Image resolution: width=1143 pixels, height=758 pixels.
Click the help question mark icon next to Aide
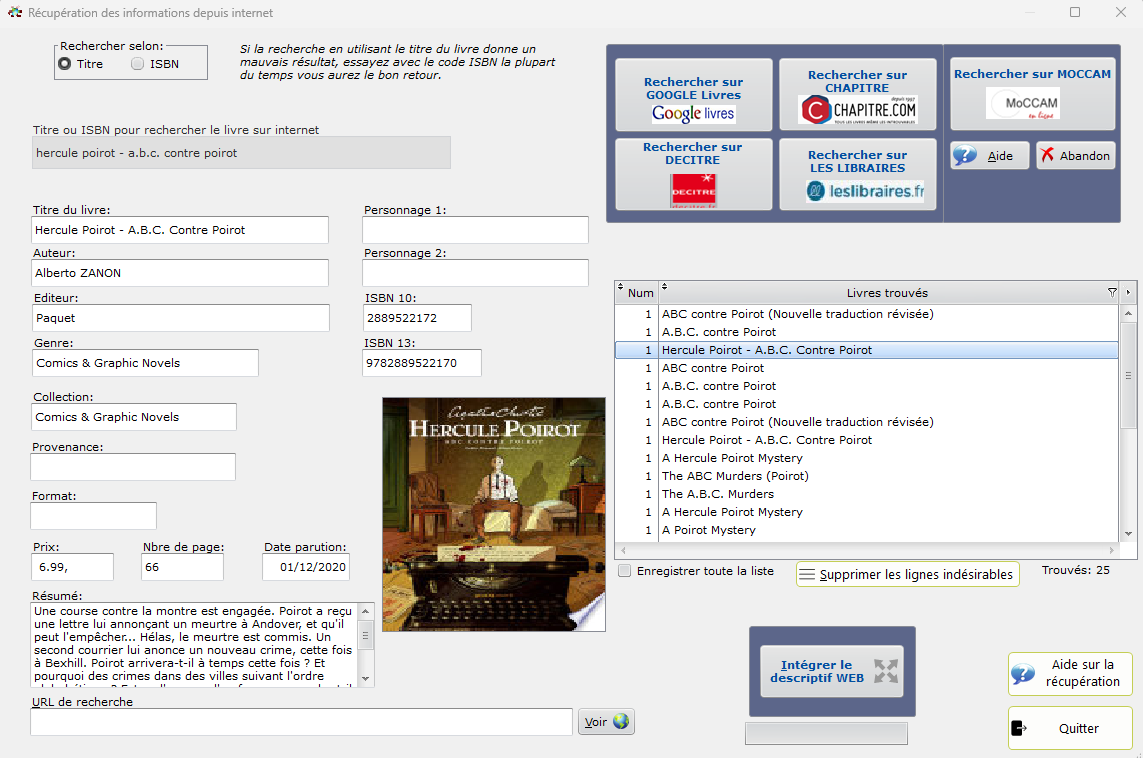pyautogui.click(x=965, y=155)
